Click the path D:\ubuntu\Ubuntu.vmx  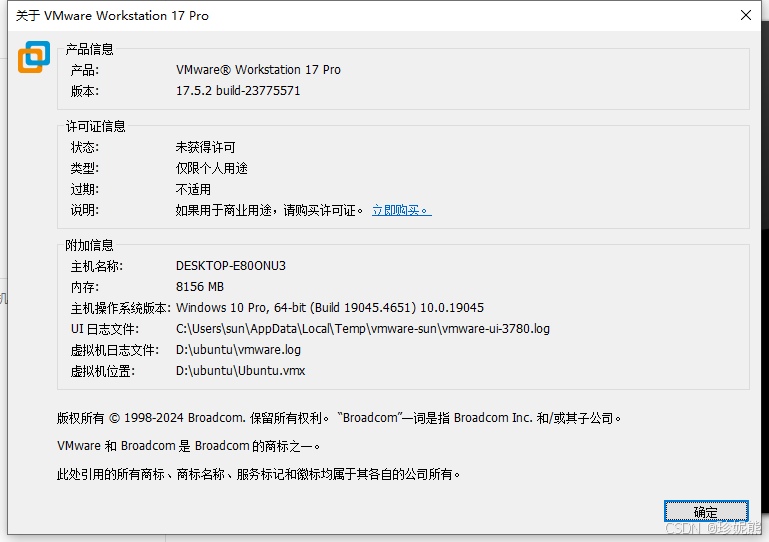pos(240,371)
